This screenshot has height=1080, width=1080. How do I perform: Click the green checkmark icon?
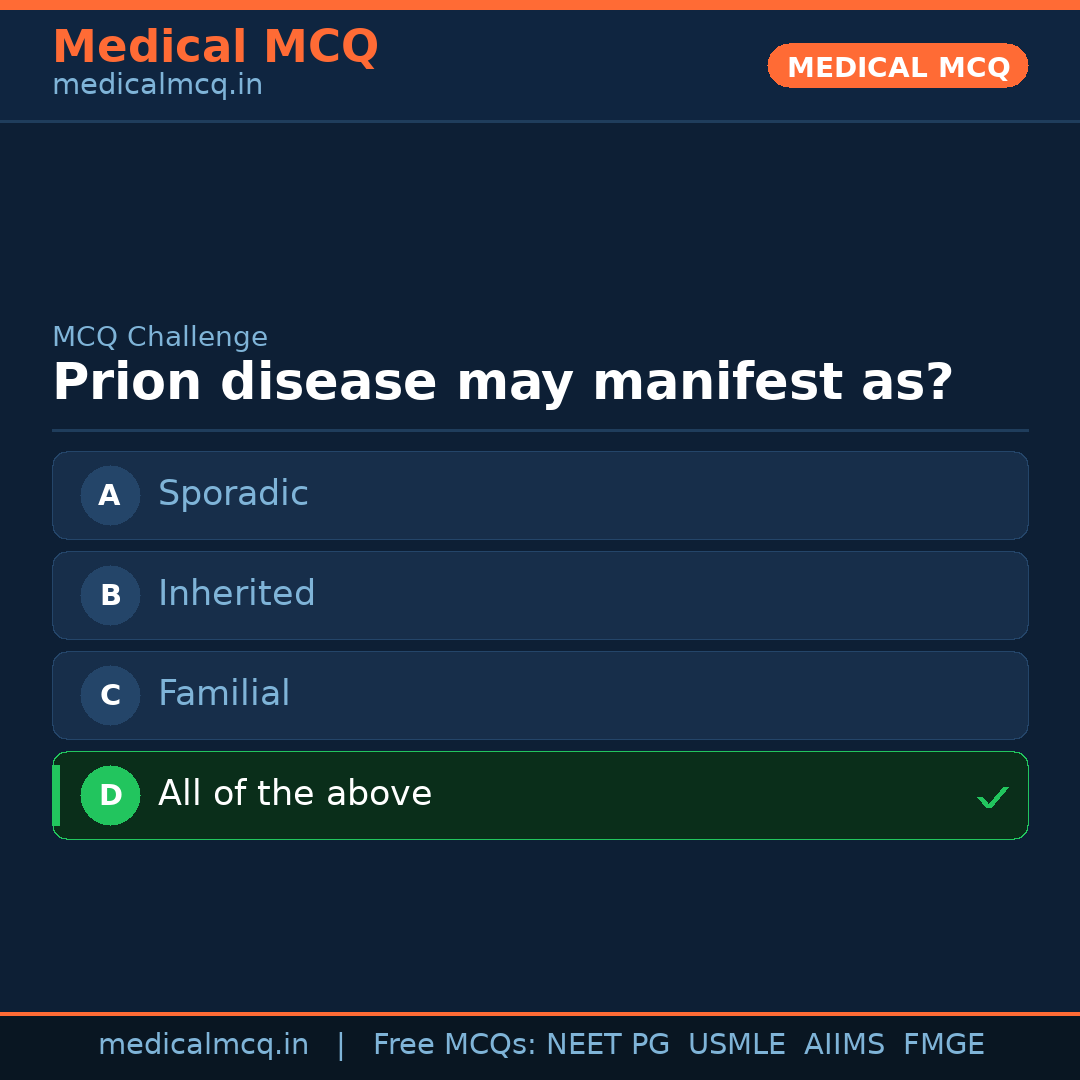point(992,797)
